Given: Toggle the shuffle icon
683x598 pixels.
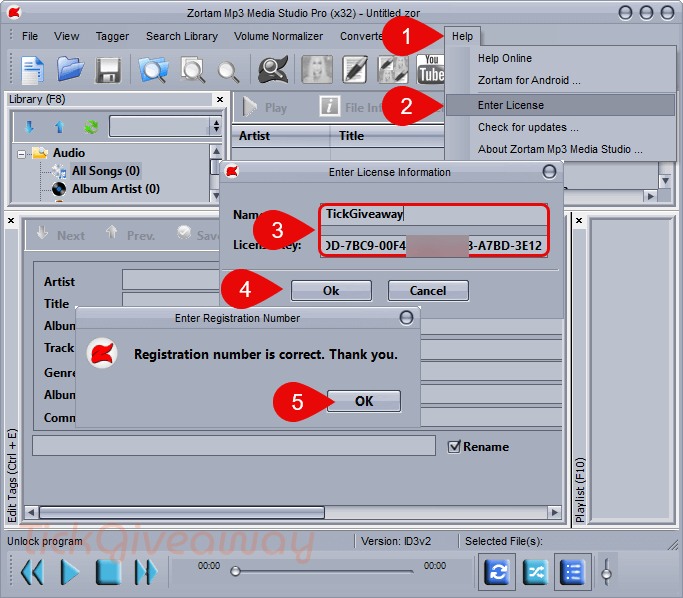Looking at the screenshot, I should coord(535,572).
